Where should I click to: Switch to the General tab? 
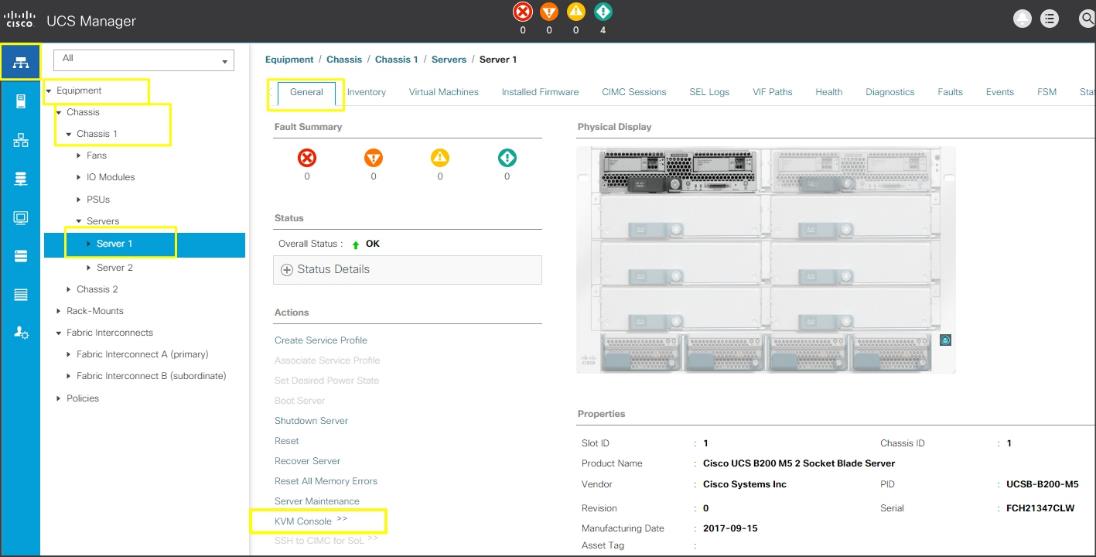click(x=306, y=93)
